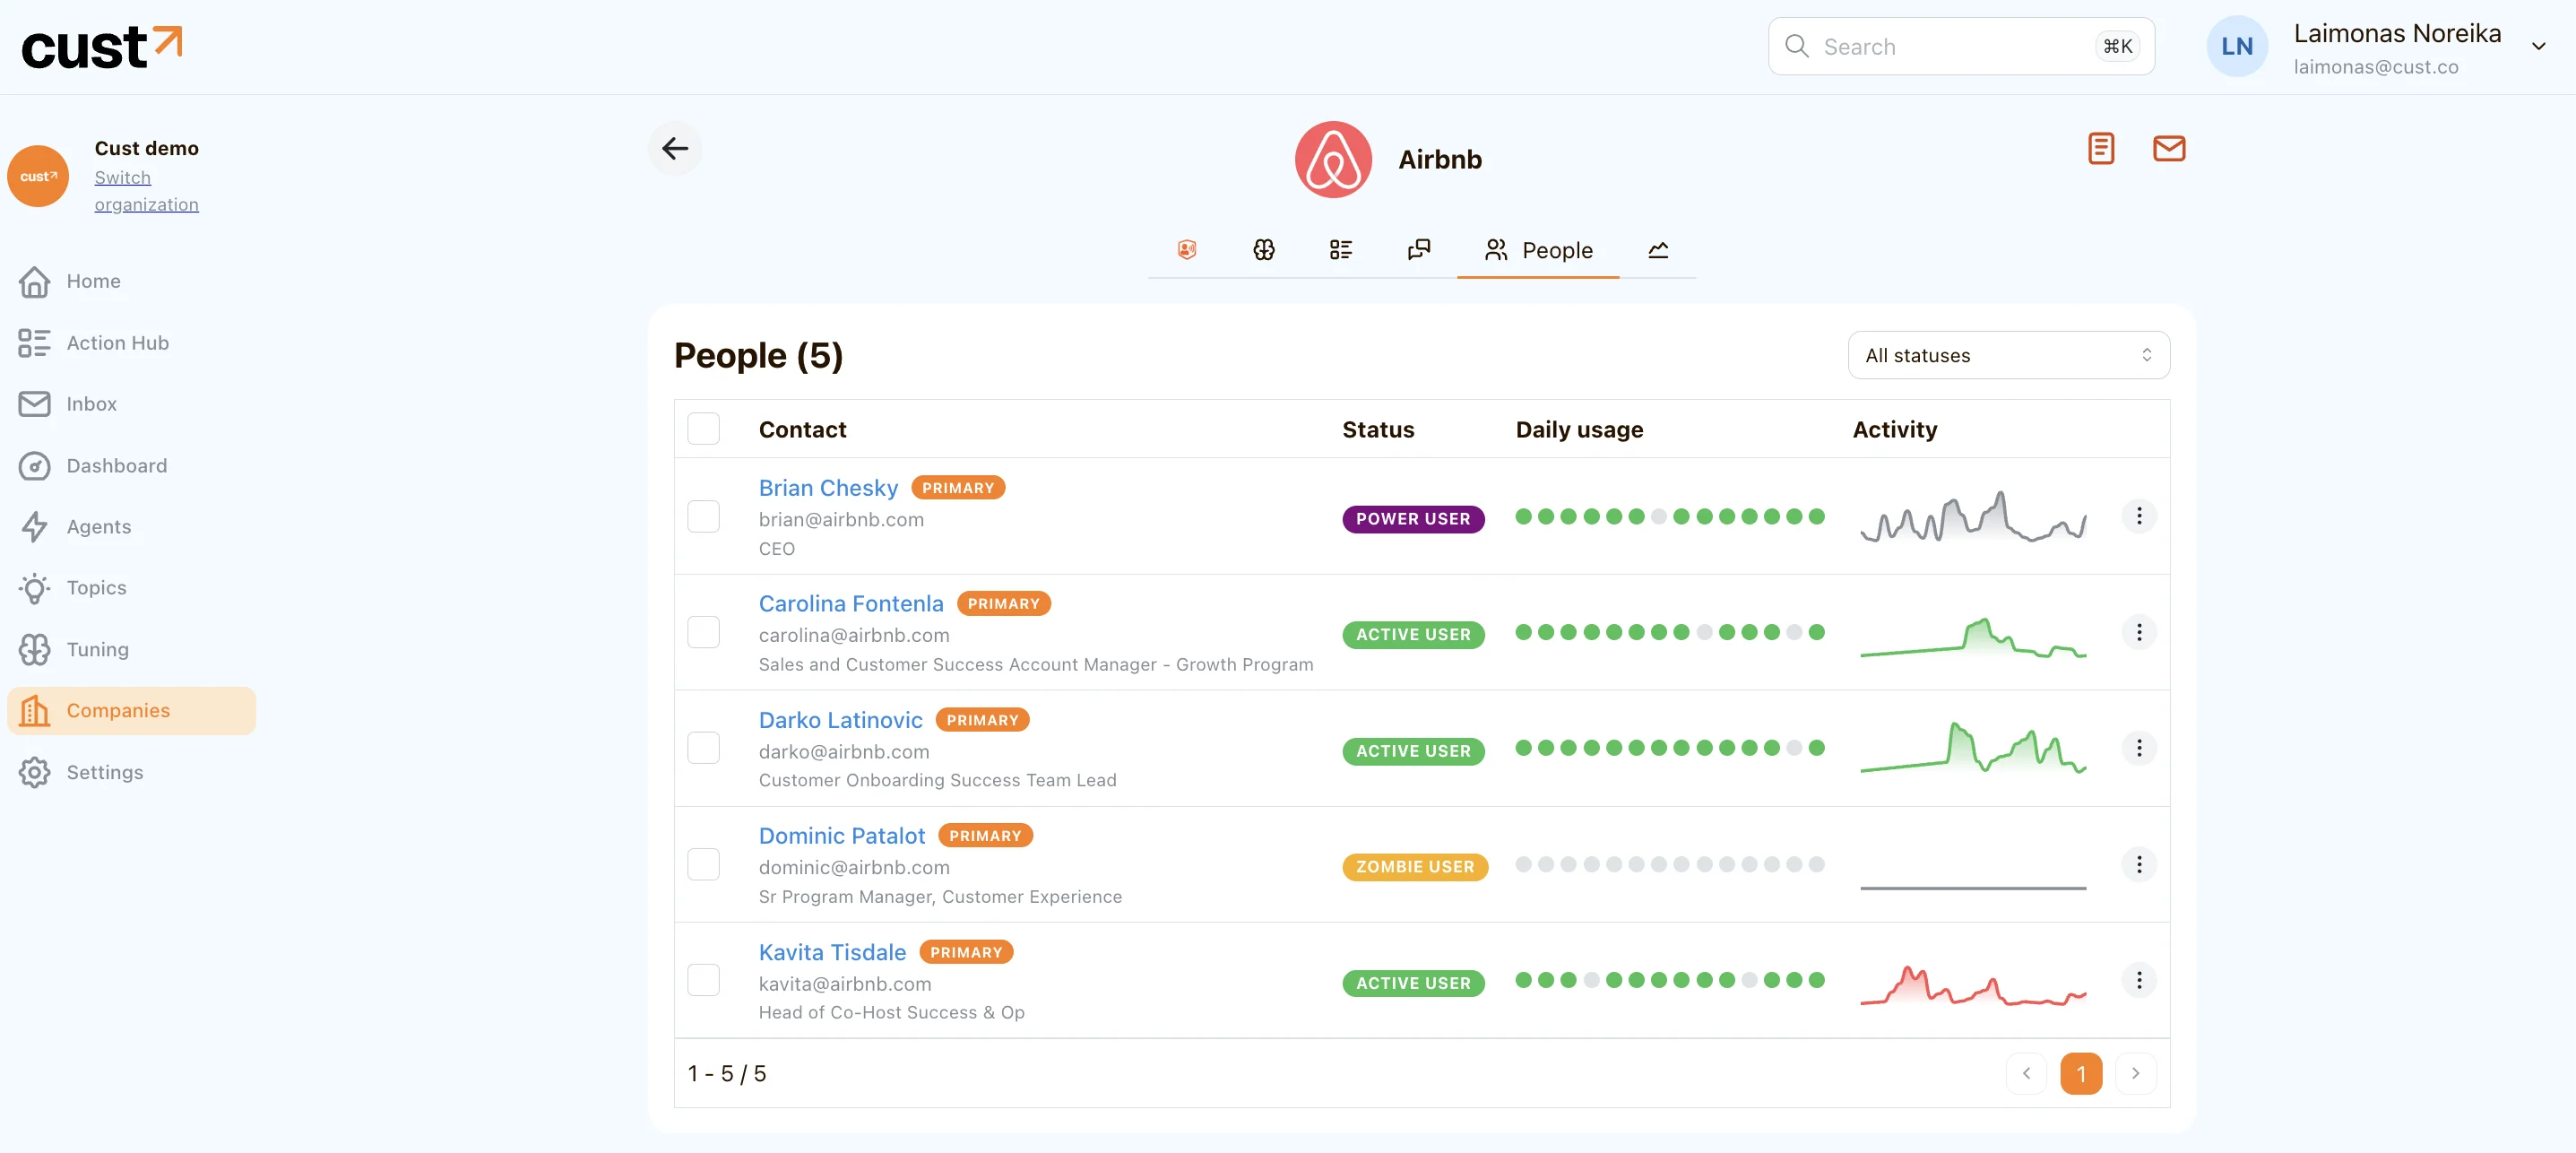This screenshot has width=2576, height=1153.
Task: Go to next page arrow
Action: (x=2135, y=1073)
